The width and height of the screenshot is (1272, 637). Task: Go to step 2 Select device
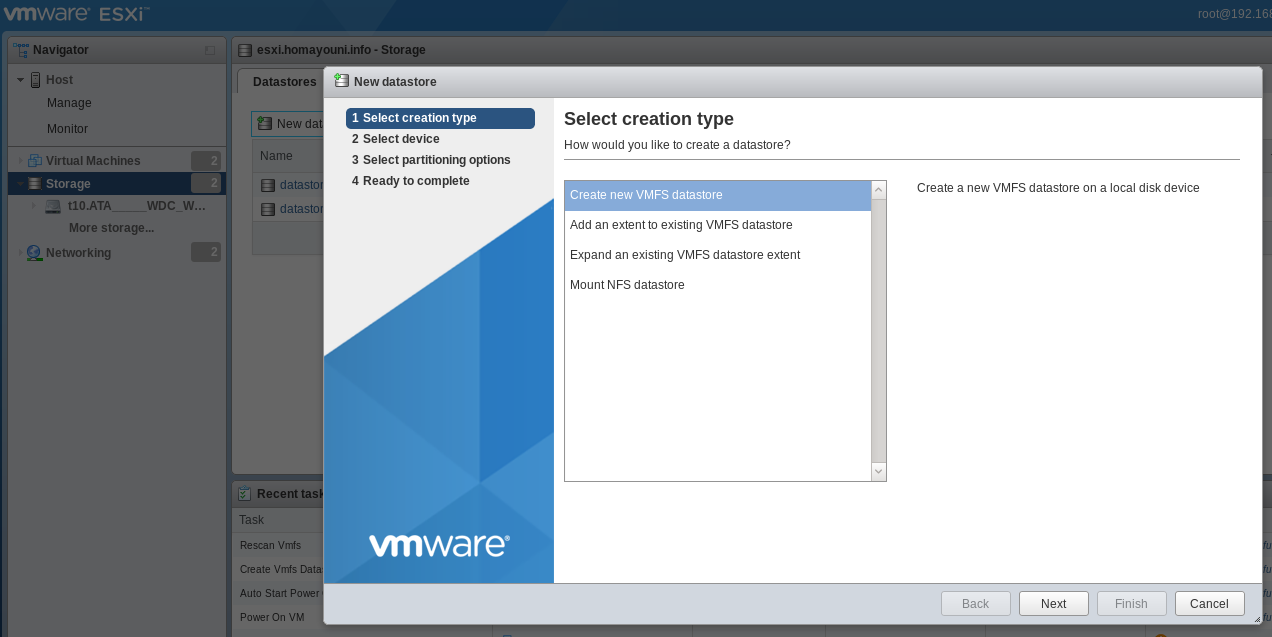click(396, 139)
